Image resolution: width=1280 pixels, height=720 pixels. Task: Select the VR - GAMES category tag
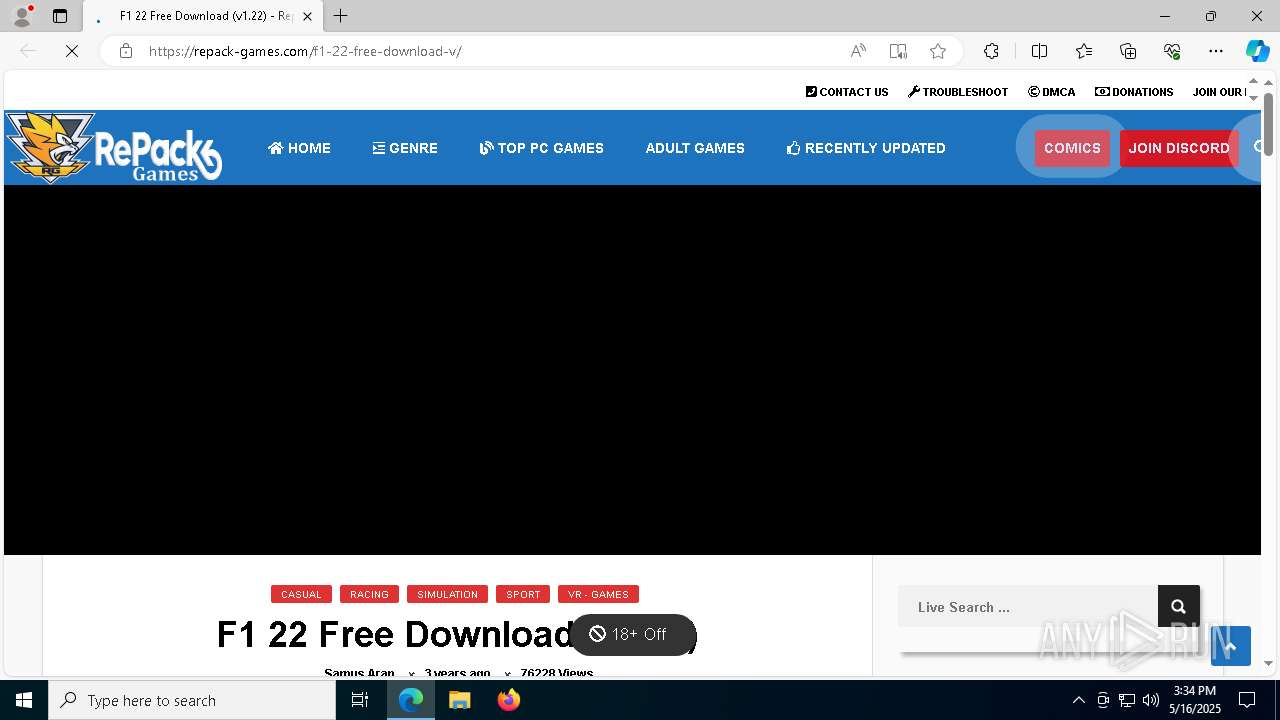pyautogui.click(x=598, y=594)
